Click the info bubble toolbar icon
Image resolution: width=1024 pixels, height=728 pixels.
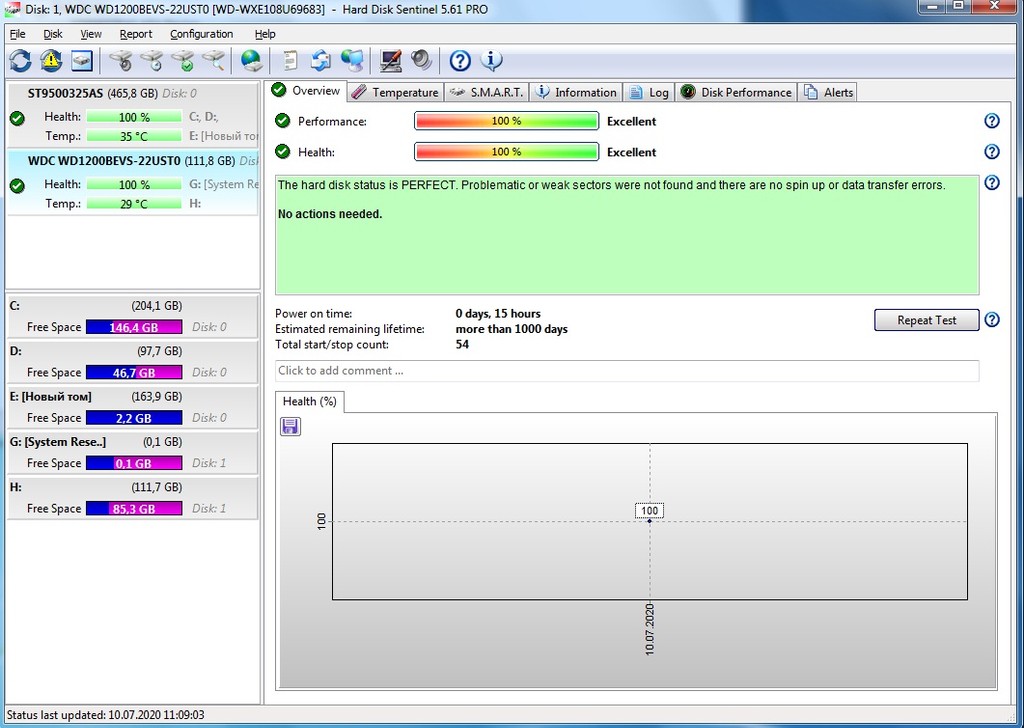pos(491,61)
